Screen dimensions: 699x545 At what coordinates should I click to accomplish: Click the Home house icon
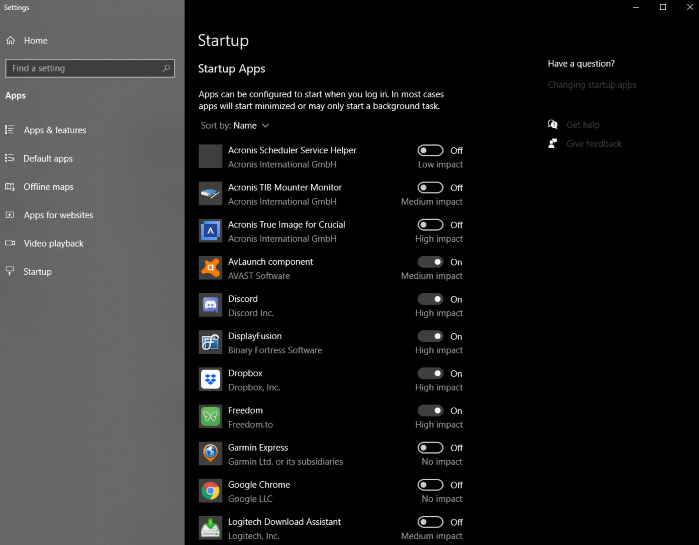point(11,41)
